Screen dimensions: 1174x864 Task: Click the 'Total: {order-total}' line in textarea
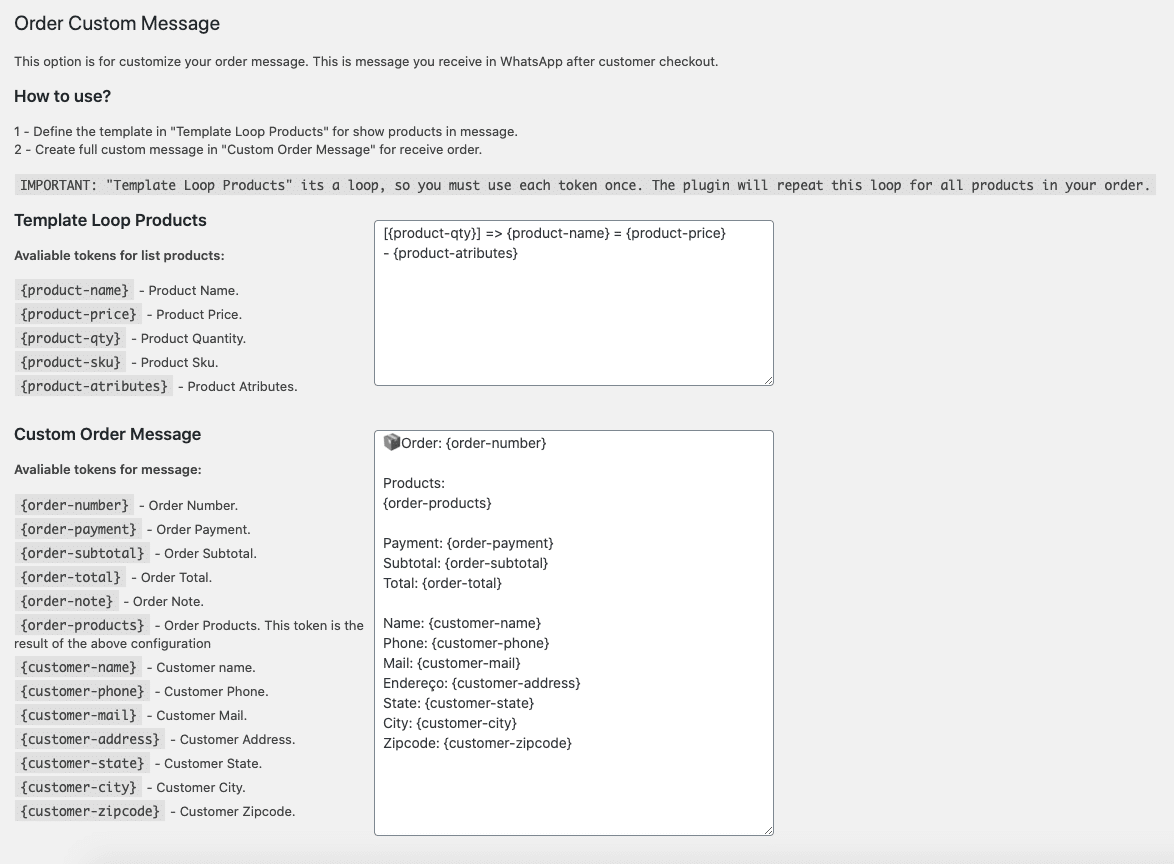(442, 583)
